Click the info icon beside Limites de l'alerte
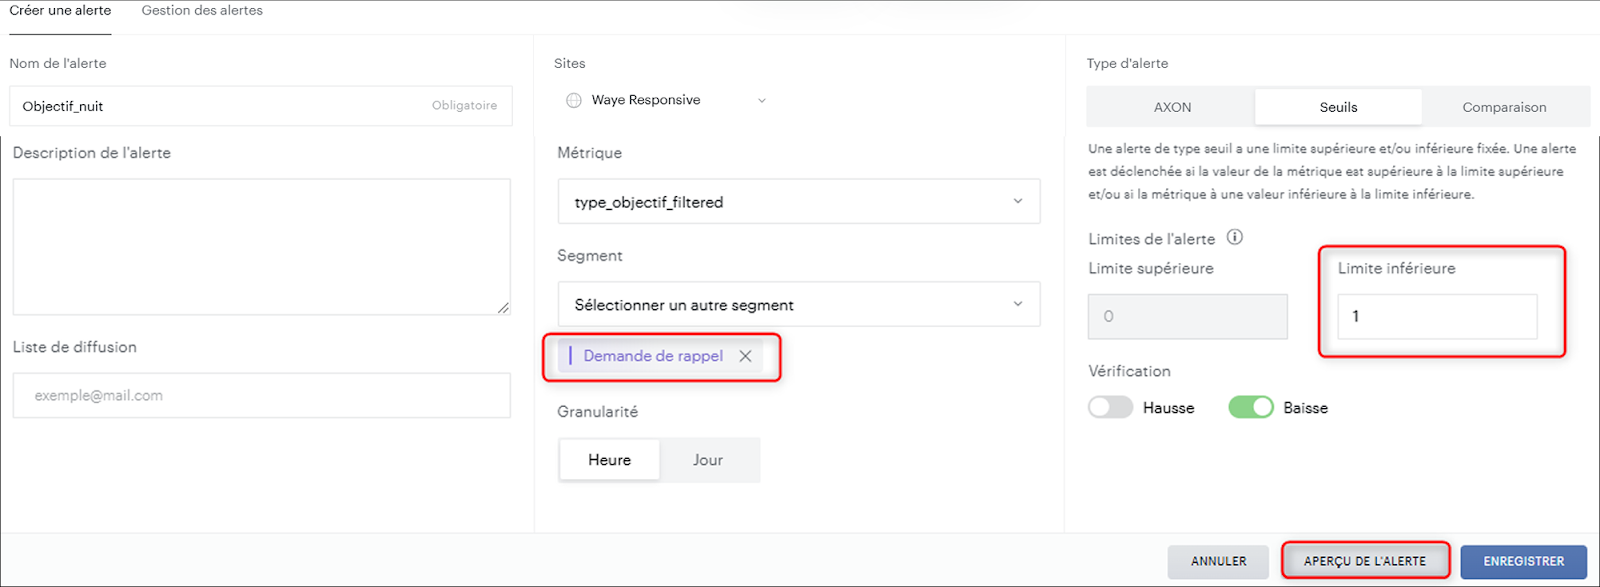This screenshot has width=1600, height=587. [x=1235, y=237]
